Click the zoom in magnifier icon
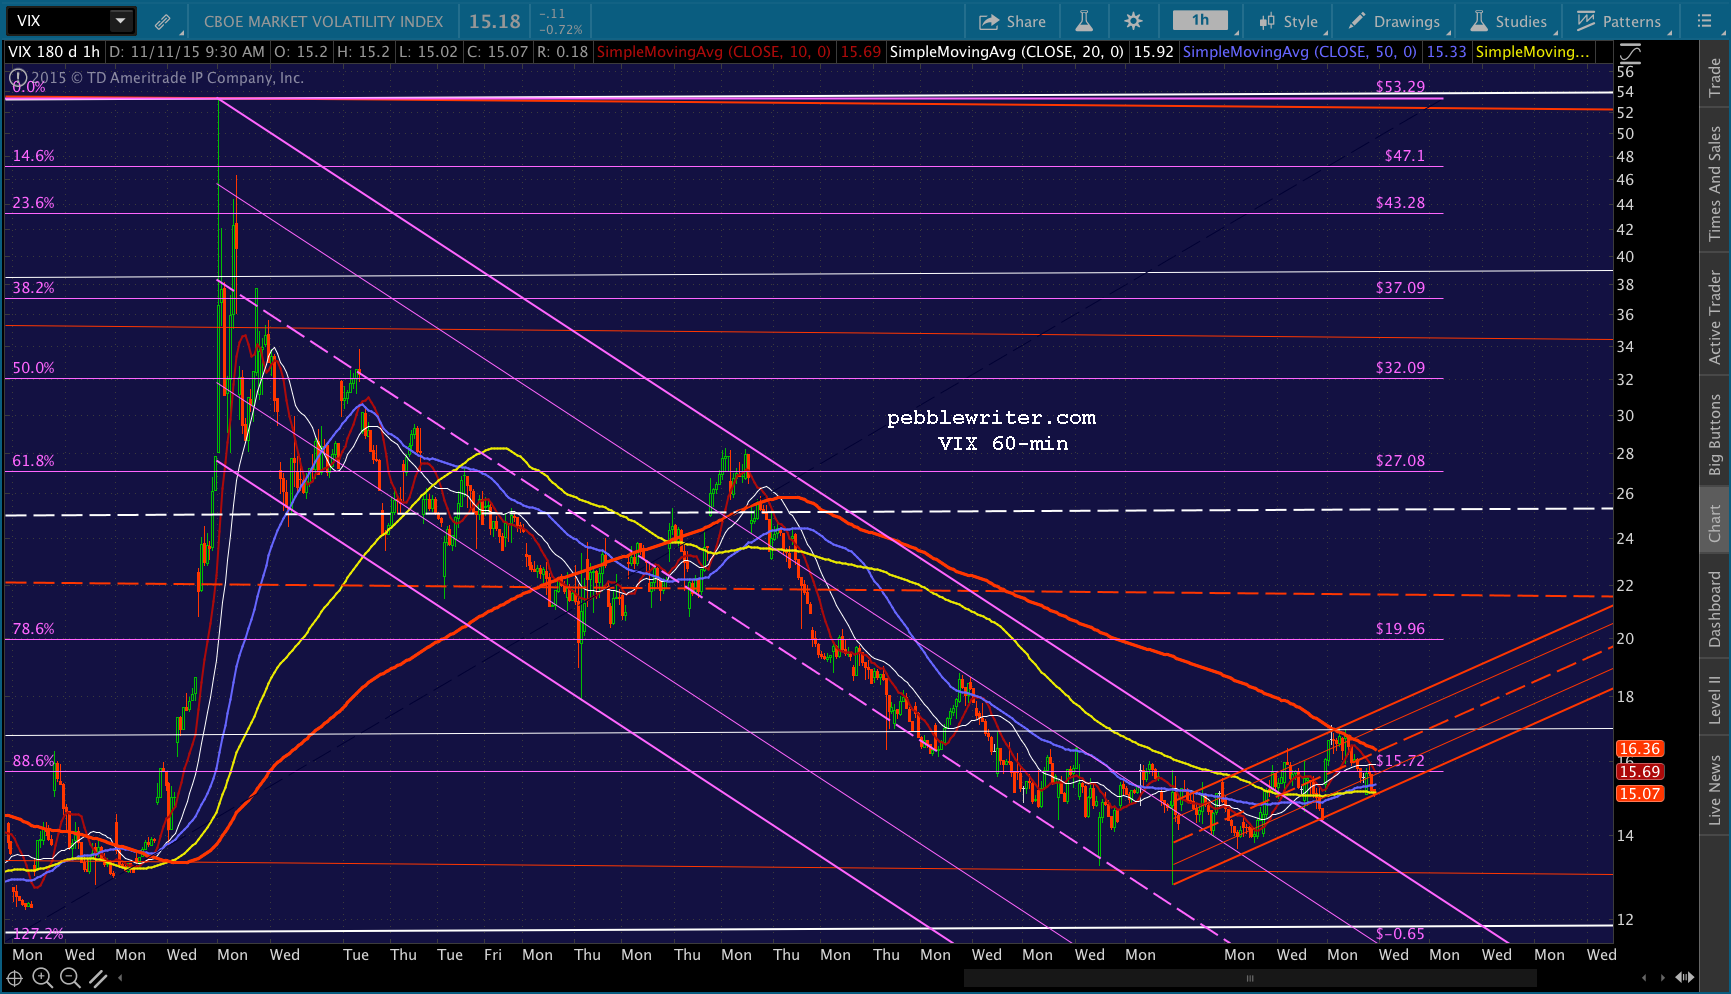Screen dimensions: 1731x994 42,978
